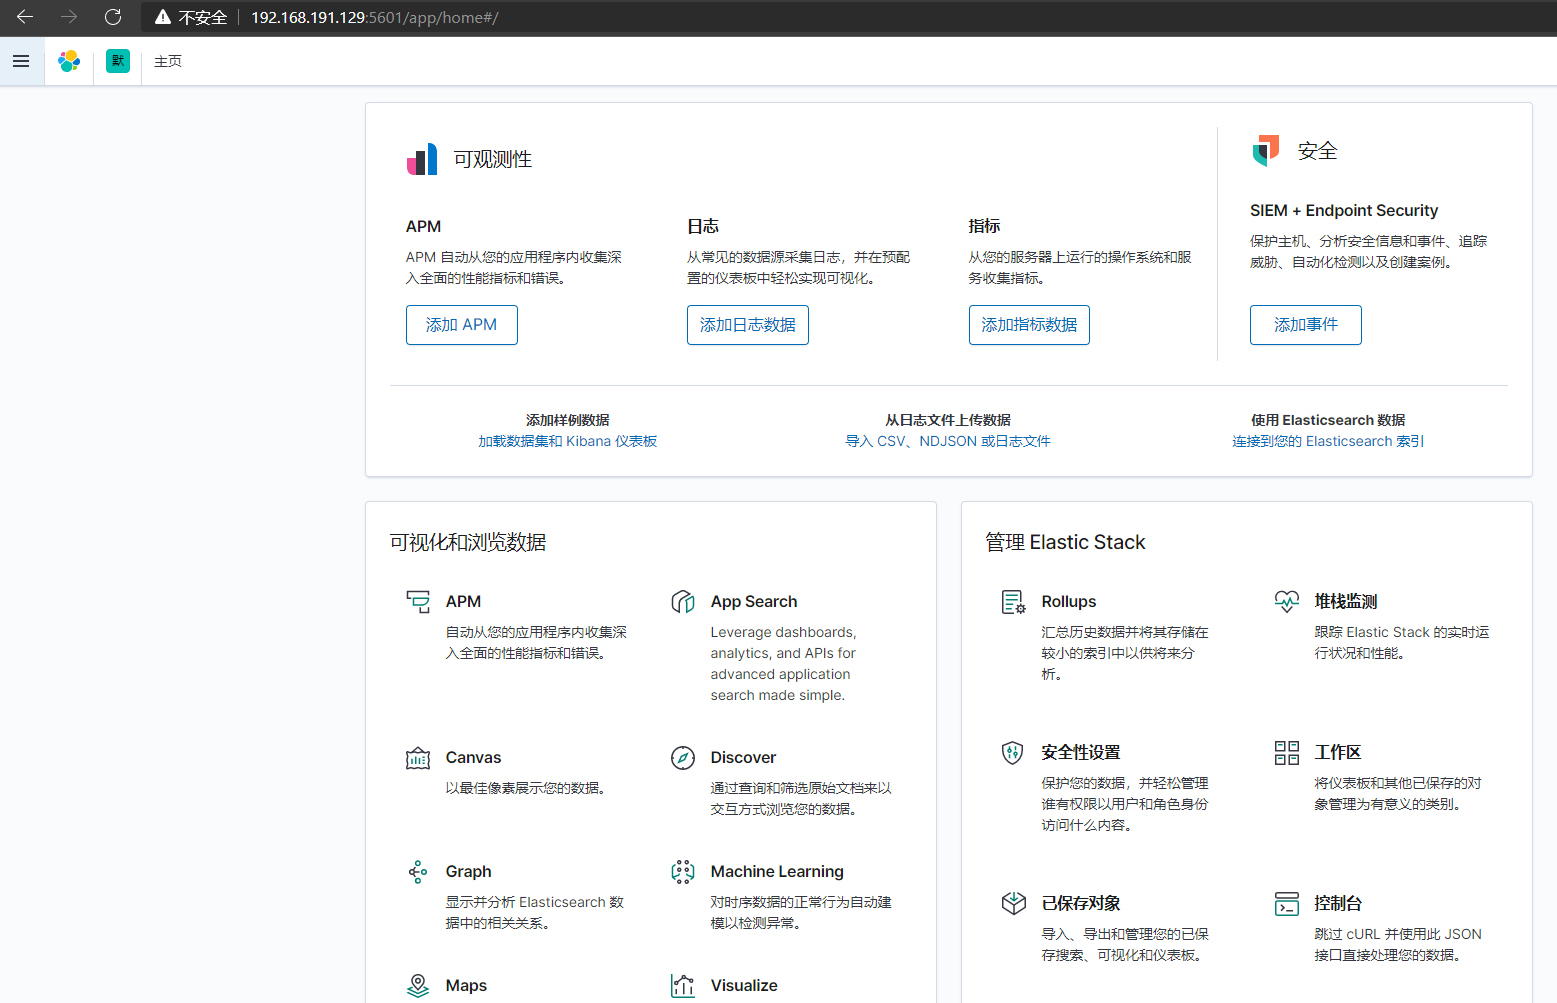Image resolution: width=1557 pixels, height=1003 pixels.
Task: Click the App Search icon
Action: pyautogui.click(x=683, y=601)
